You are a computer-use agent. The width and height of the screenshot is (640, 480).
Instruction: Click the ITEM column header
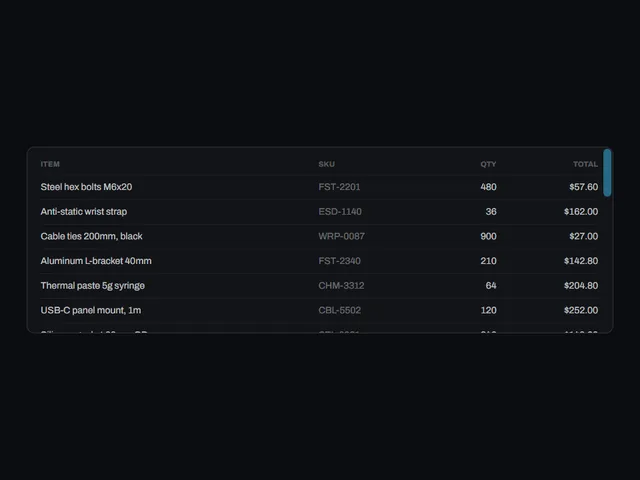coord(50,164)
